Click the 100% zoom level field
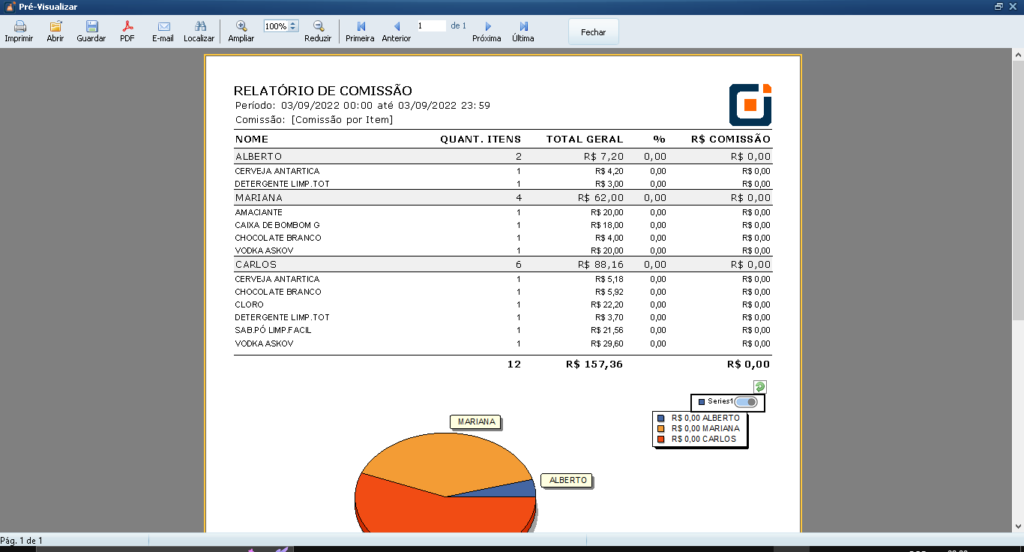1024x552 pixels. (275, 26)
